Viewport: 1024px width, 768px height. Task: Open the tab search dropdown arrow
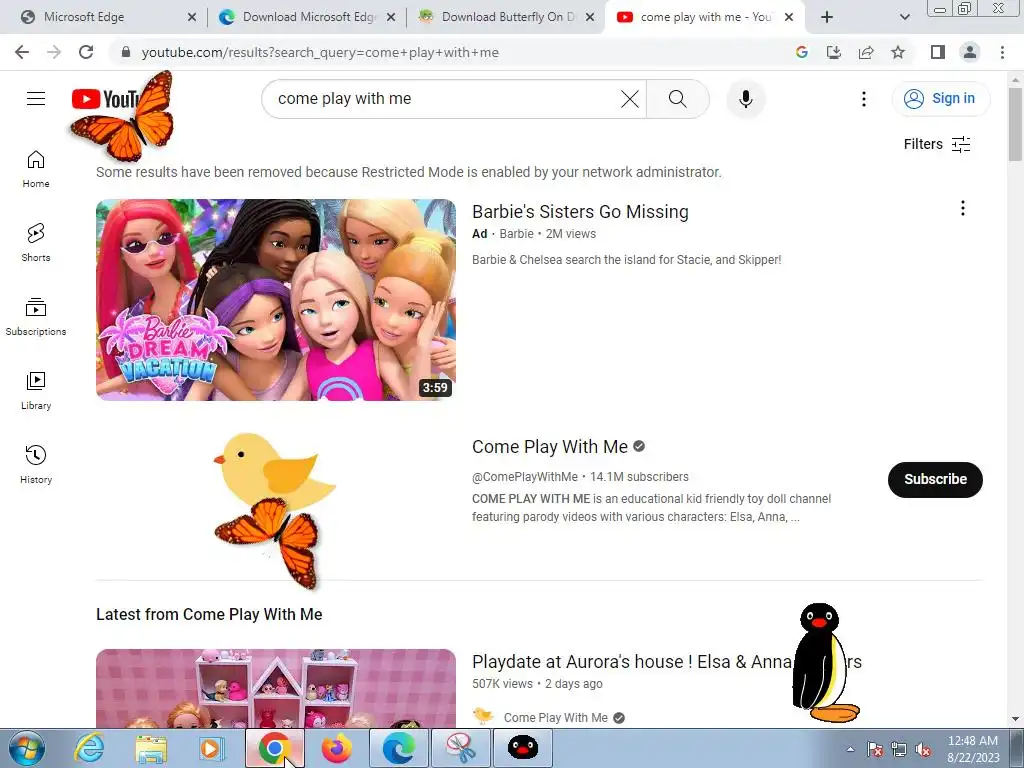(904, 17)
